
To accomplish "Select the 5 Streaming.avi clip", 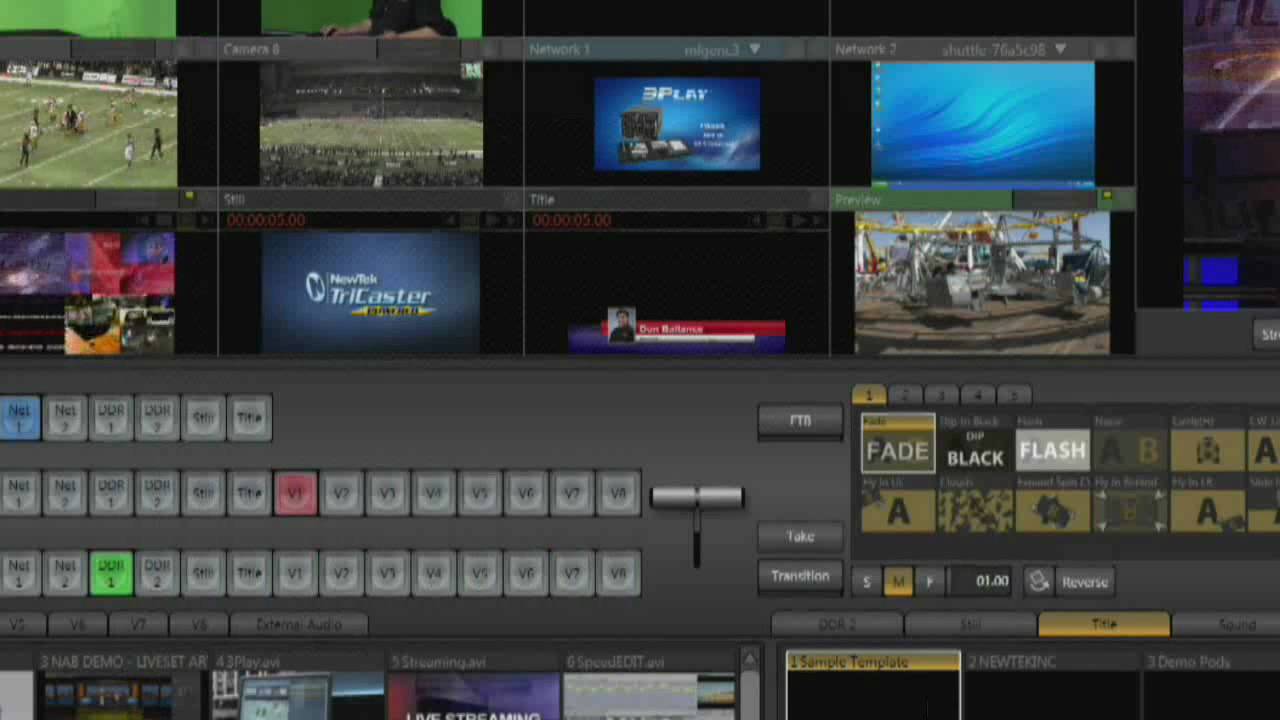I will pyautogui.click(x=473, y=687).
